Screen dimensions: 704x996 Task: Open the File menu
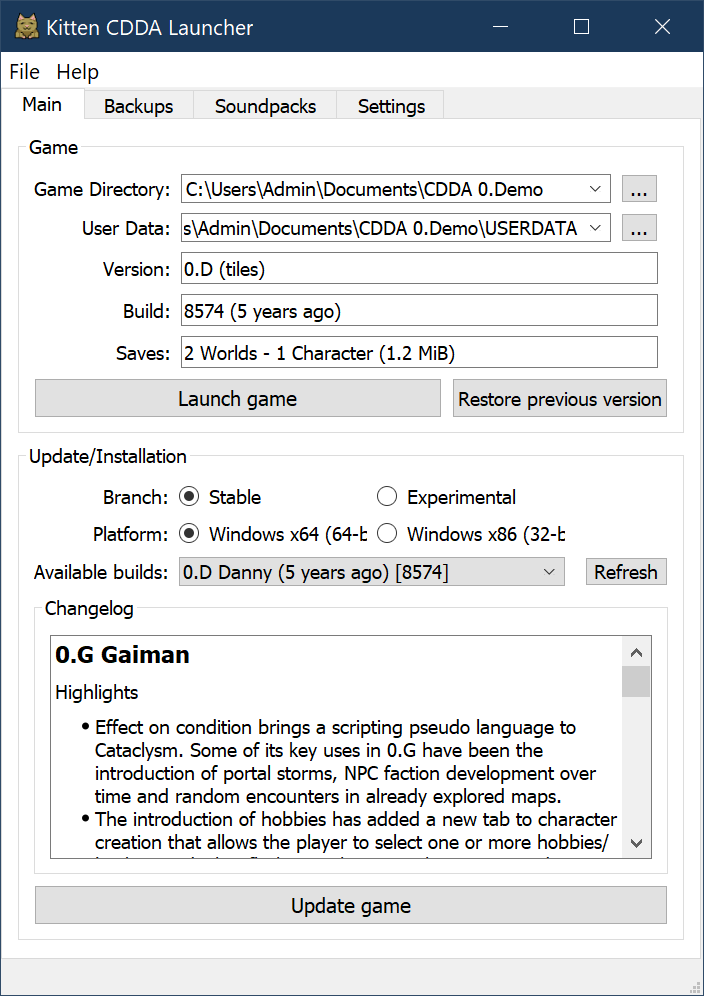click(24, 72)
